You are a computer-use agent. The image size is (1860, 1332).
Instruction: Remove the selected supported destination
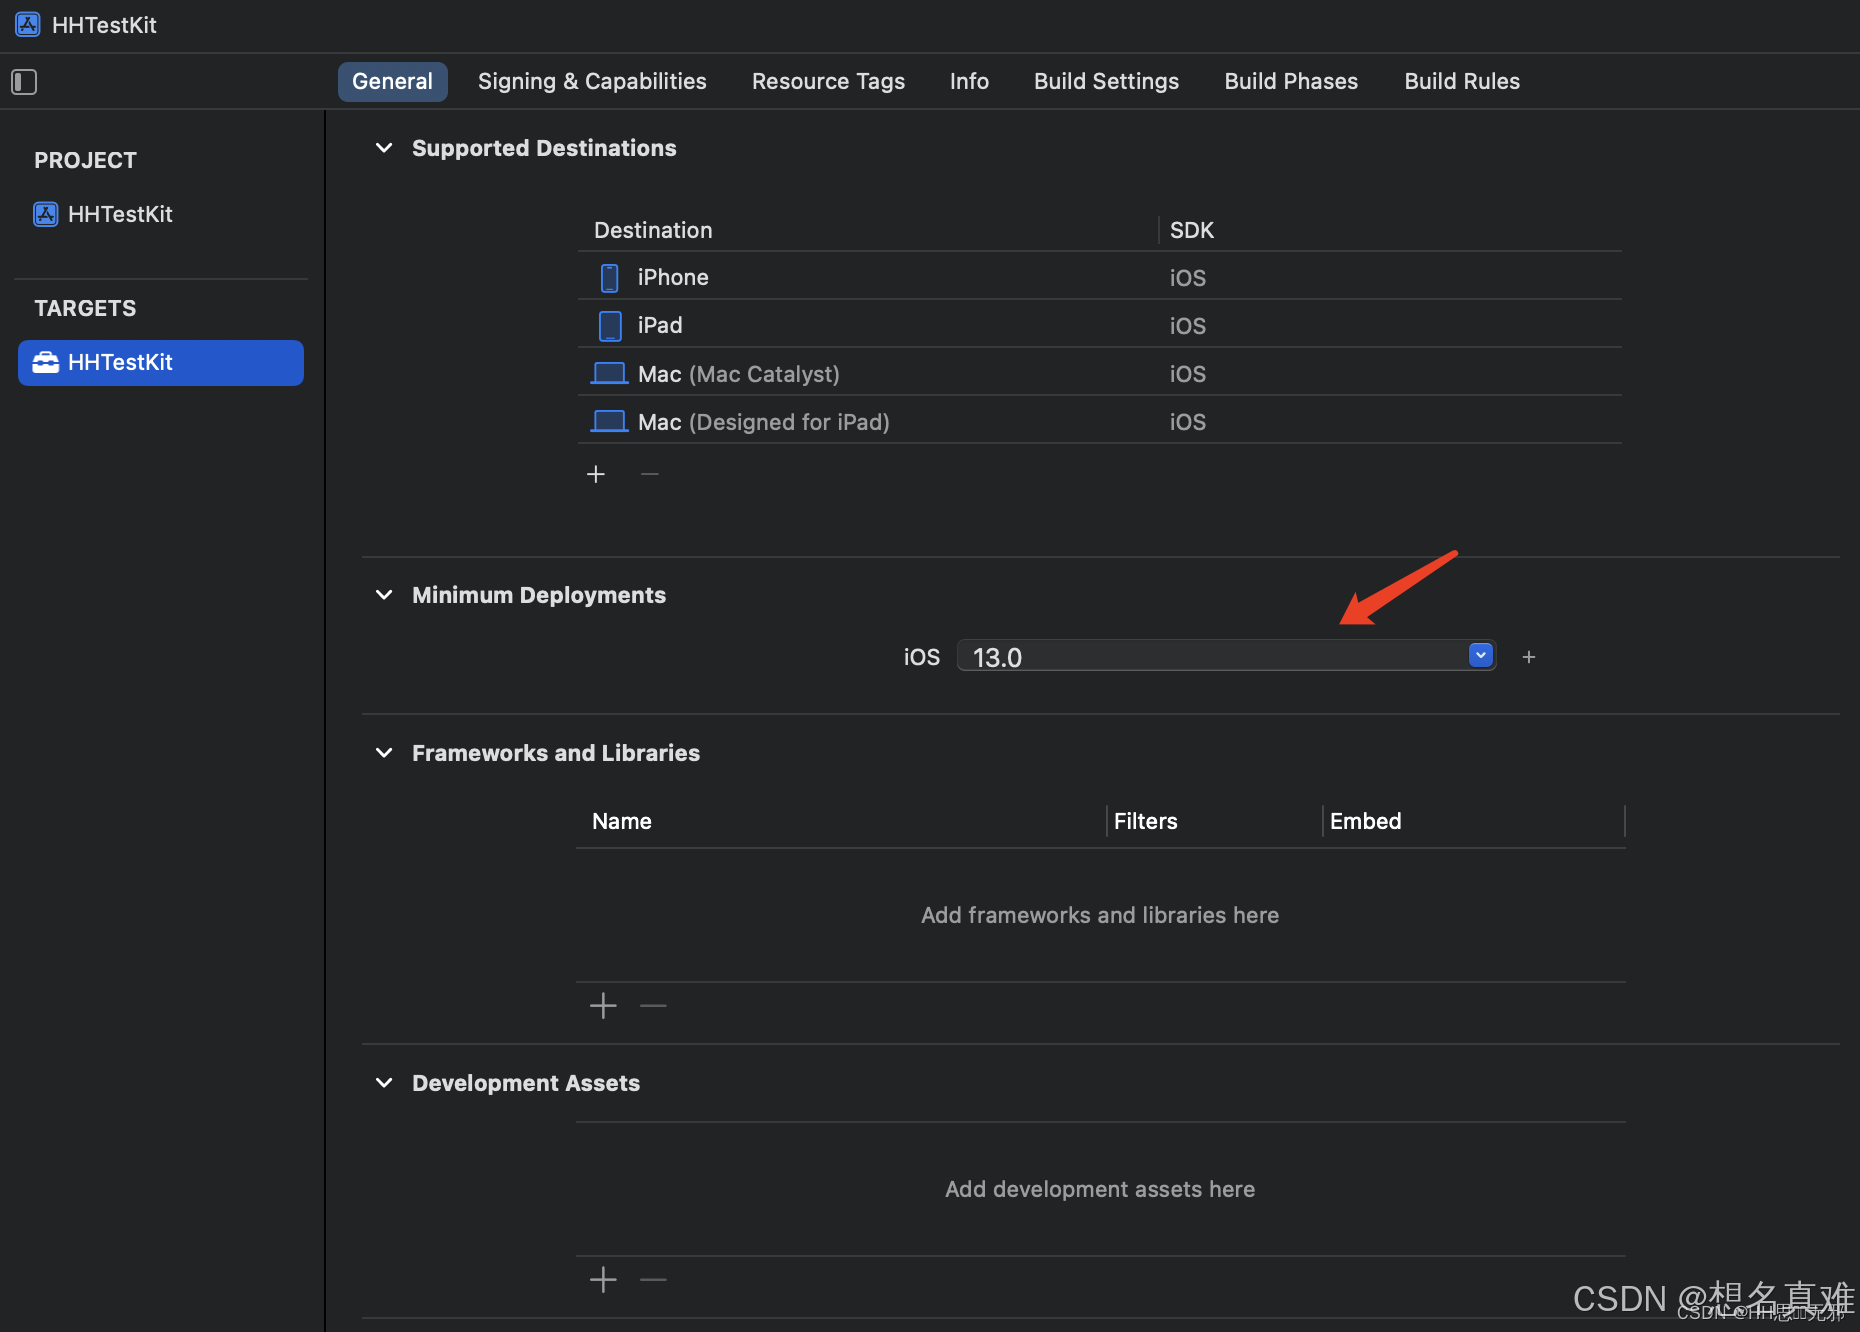click(649, 473)
